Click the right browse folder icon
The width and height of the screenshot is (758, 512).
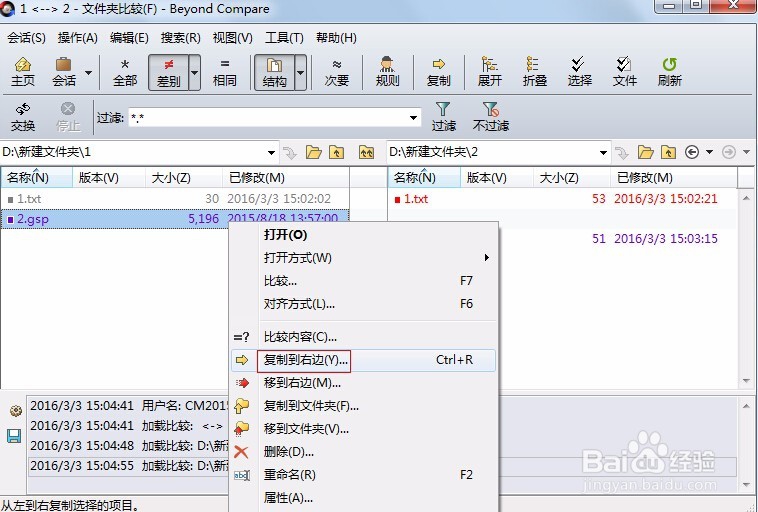pos(645,153)
